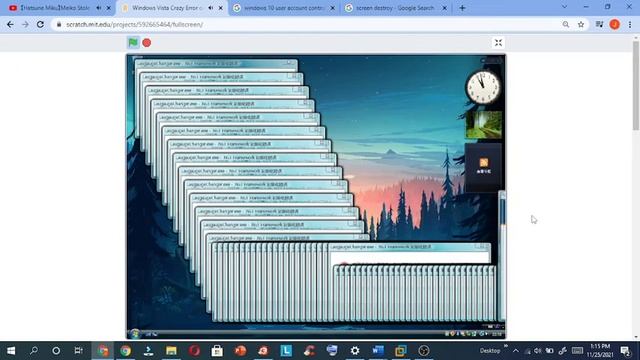Open Windows Settings gear on the taskbar
This screenshot has width=640, height=360.
355,351
